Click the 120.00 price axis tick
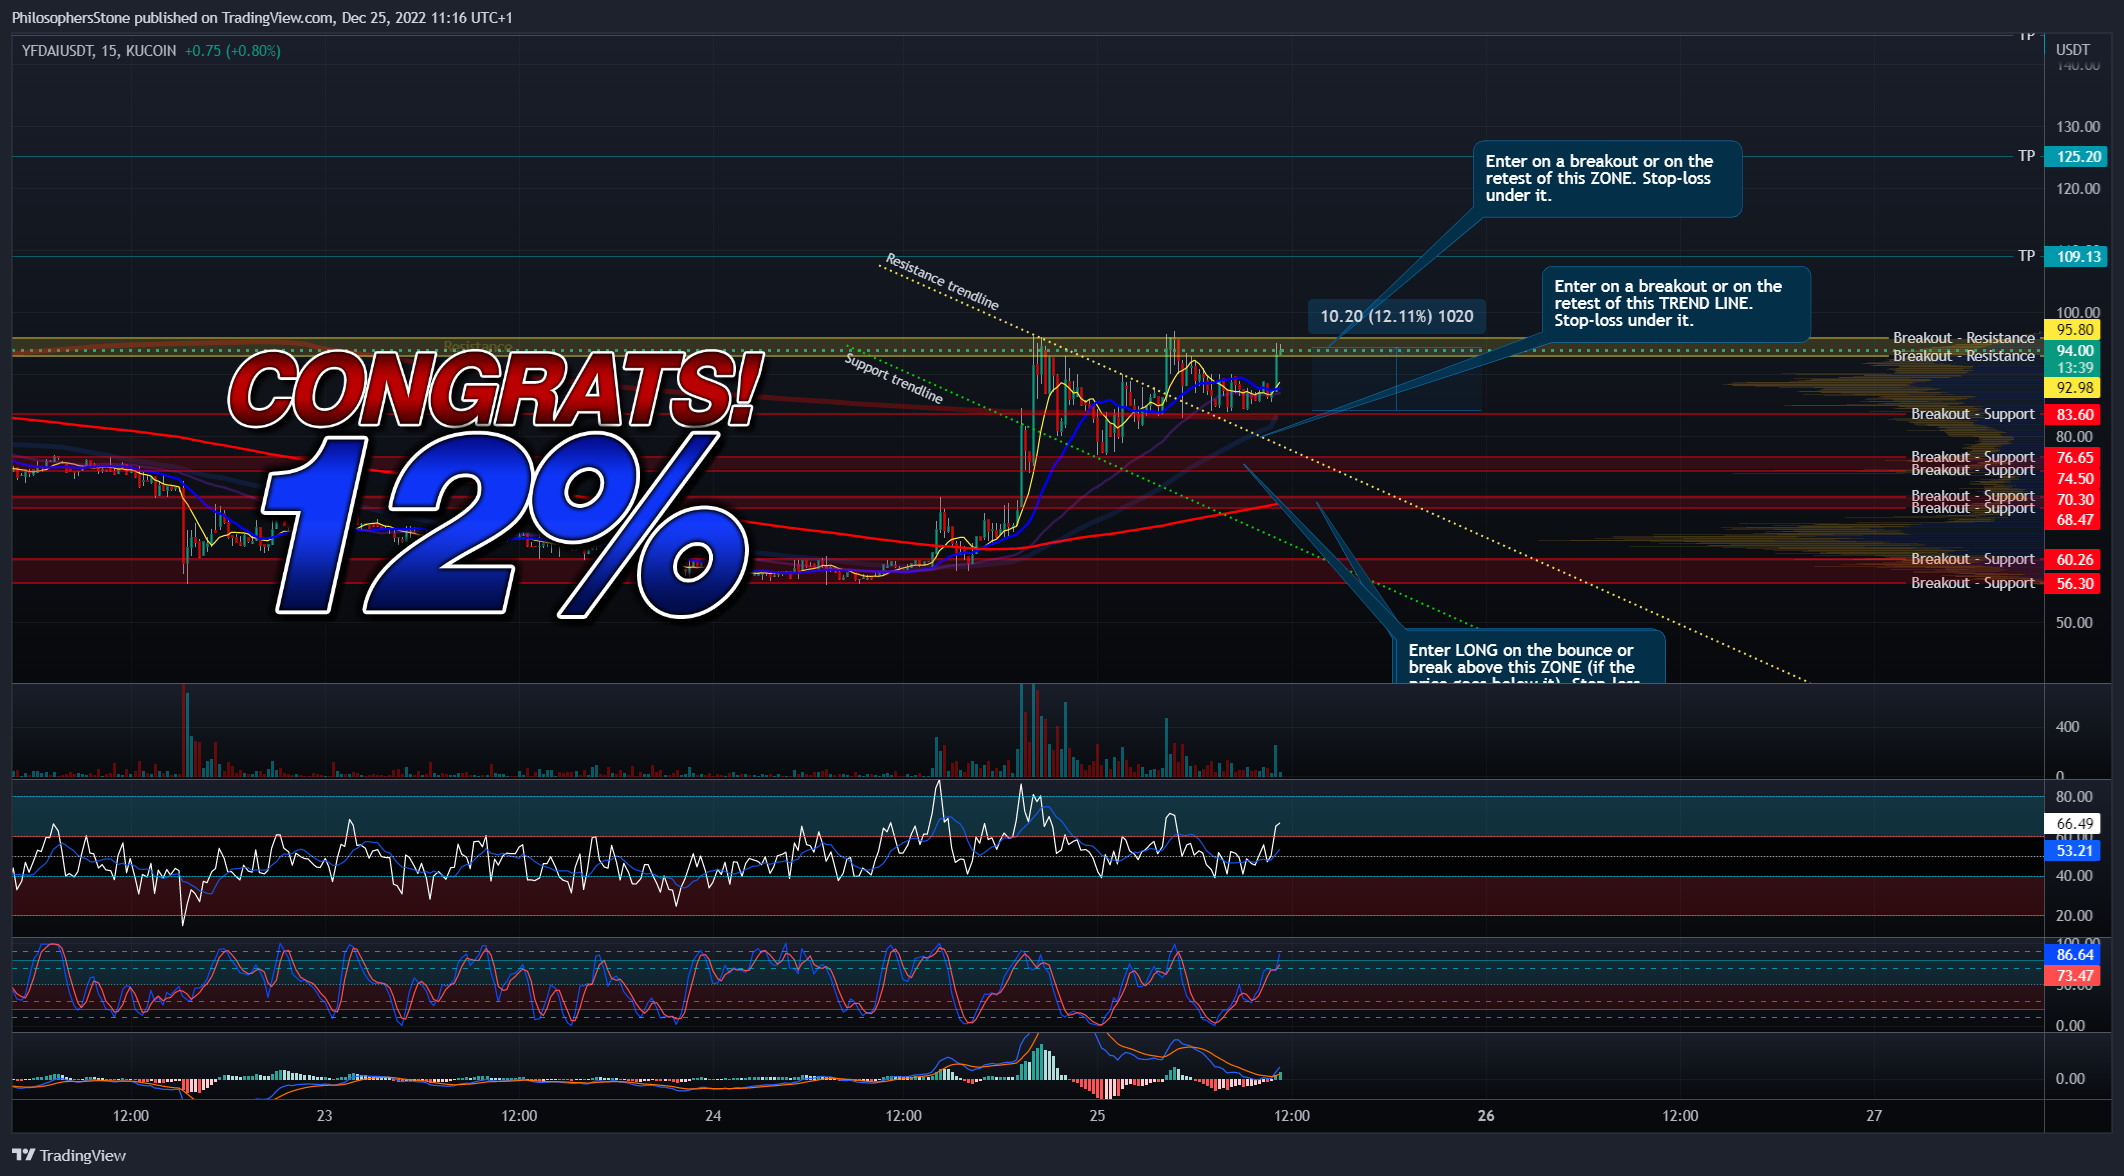Screen dimensions: 2124x1176 2077,188
